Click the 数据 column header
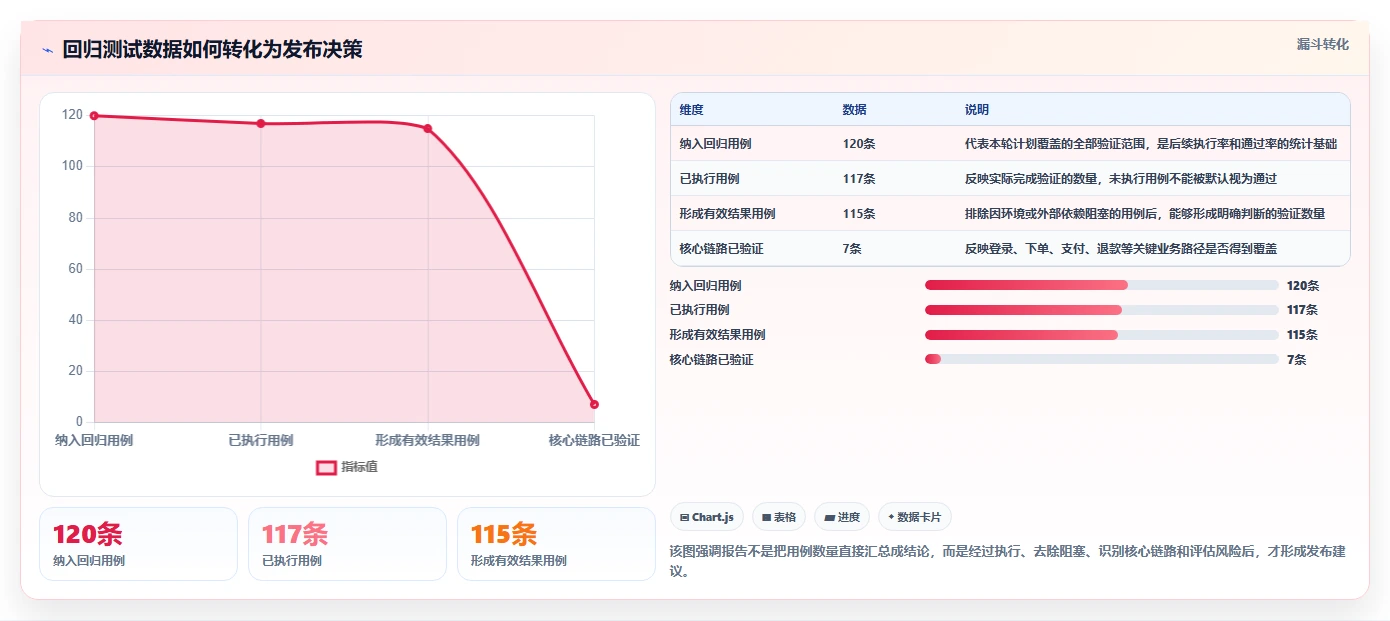Screen dimensions: 1390x621 [855, 110]
